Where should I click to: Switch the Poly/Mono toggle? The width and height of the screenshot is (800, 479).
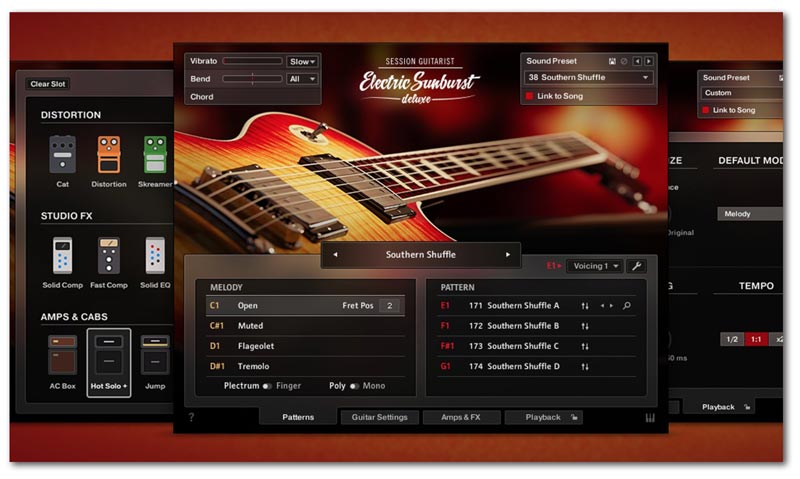pyautogui.click(x=355, y=386)
